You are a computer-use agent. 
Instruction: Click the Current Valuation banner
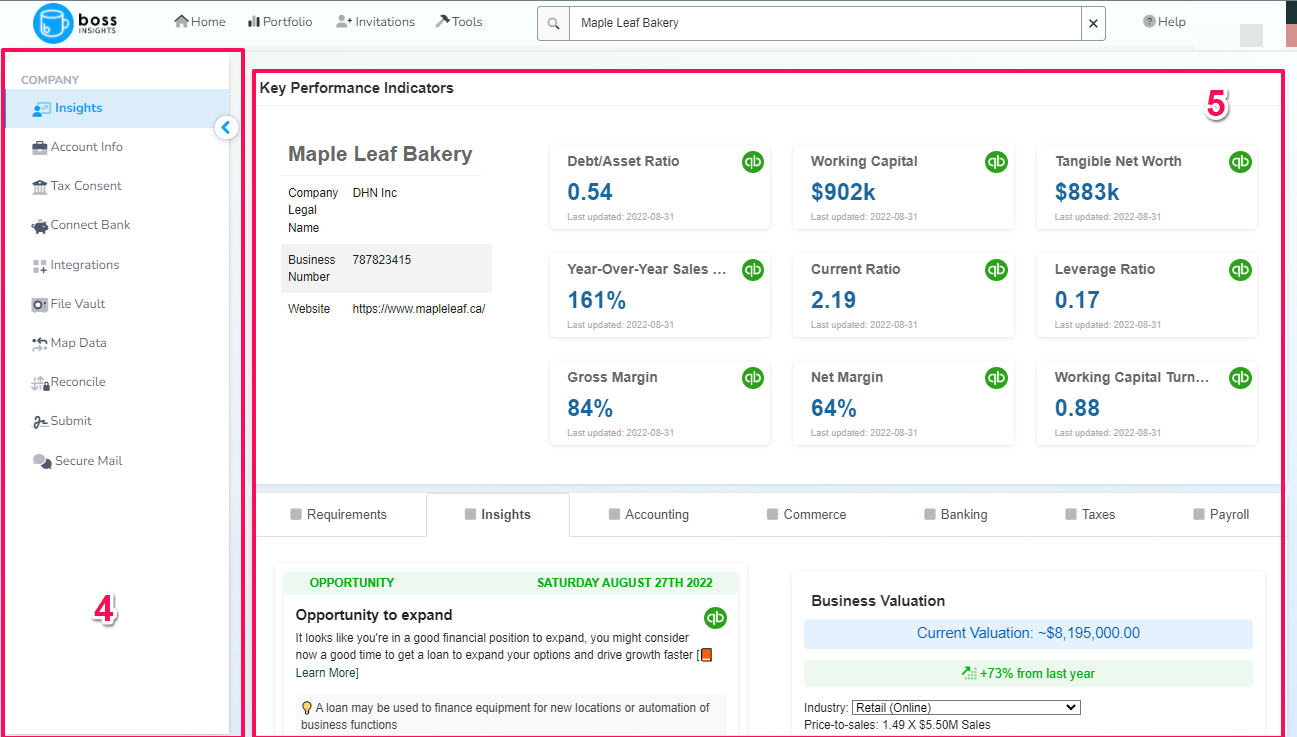(1028, 633)
